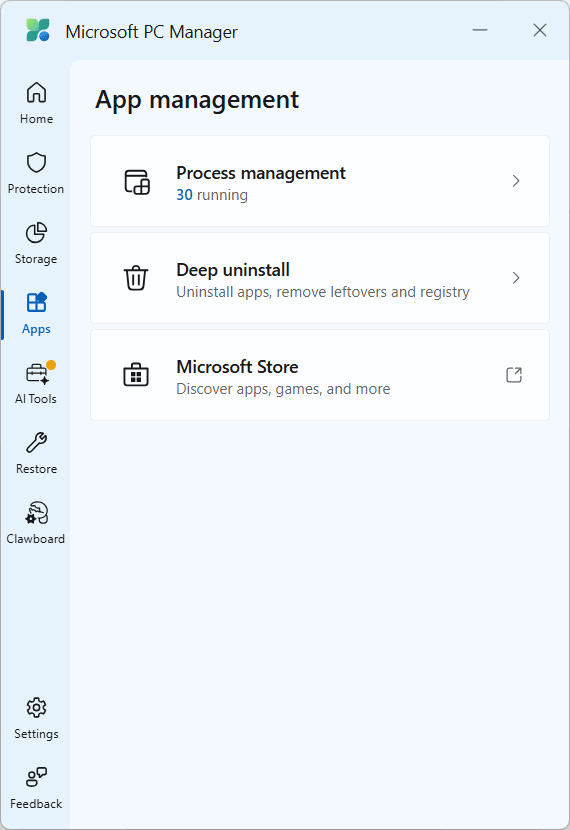Click the AI Tools label in sidebar
The width and height of the screenshot is (570, 830).
35,399
